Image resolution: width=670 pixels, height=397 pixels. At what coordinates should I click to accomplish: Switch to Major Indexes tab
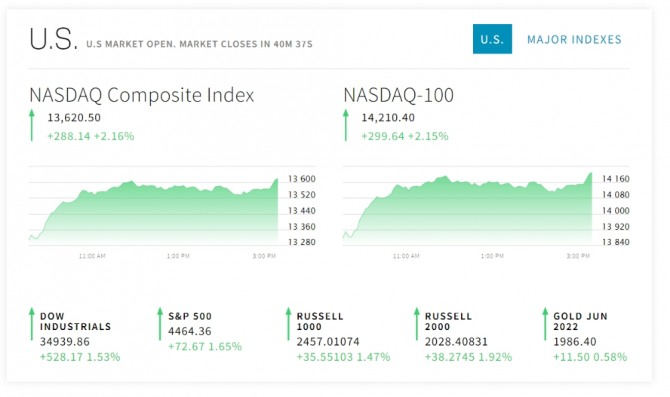coord(574,39)
